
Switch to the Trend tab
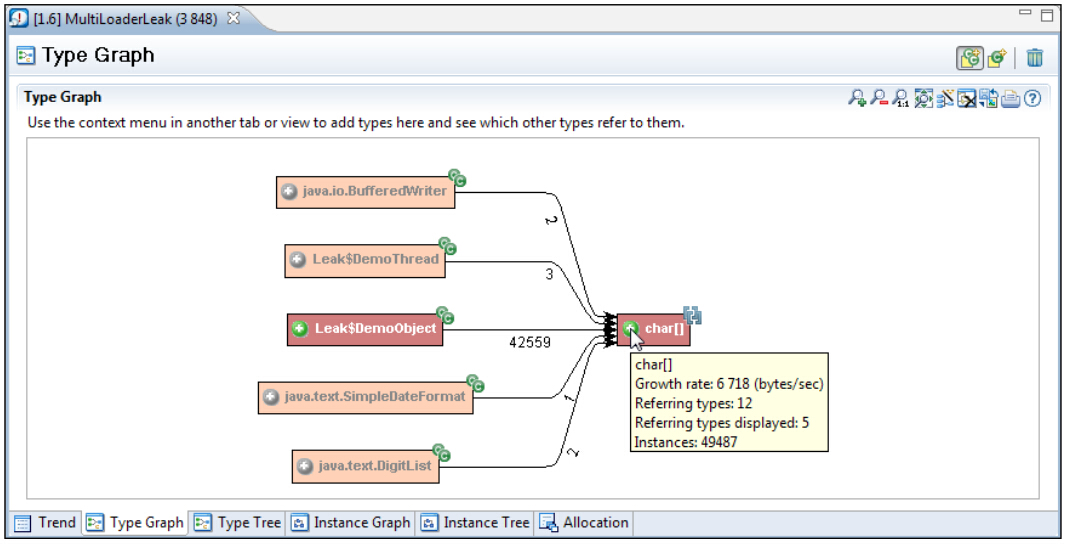pyautogui.click(x=46, y=523)
